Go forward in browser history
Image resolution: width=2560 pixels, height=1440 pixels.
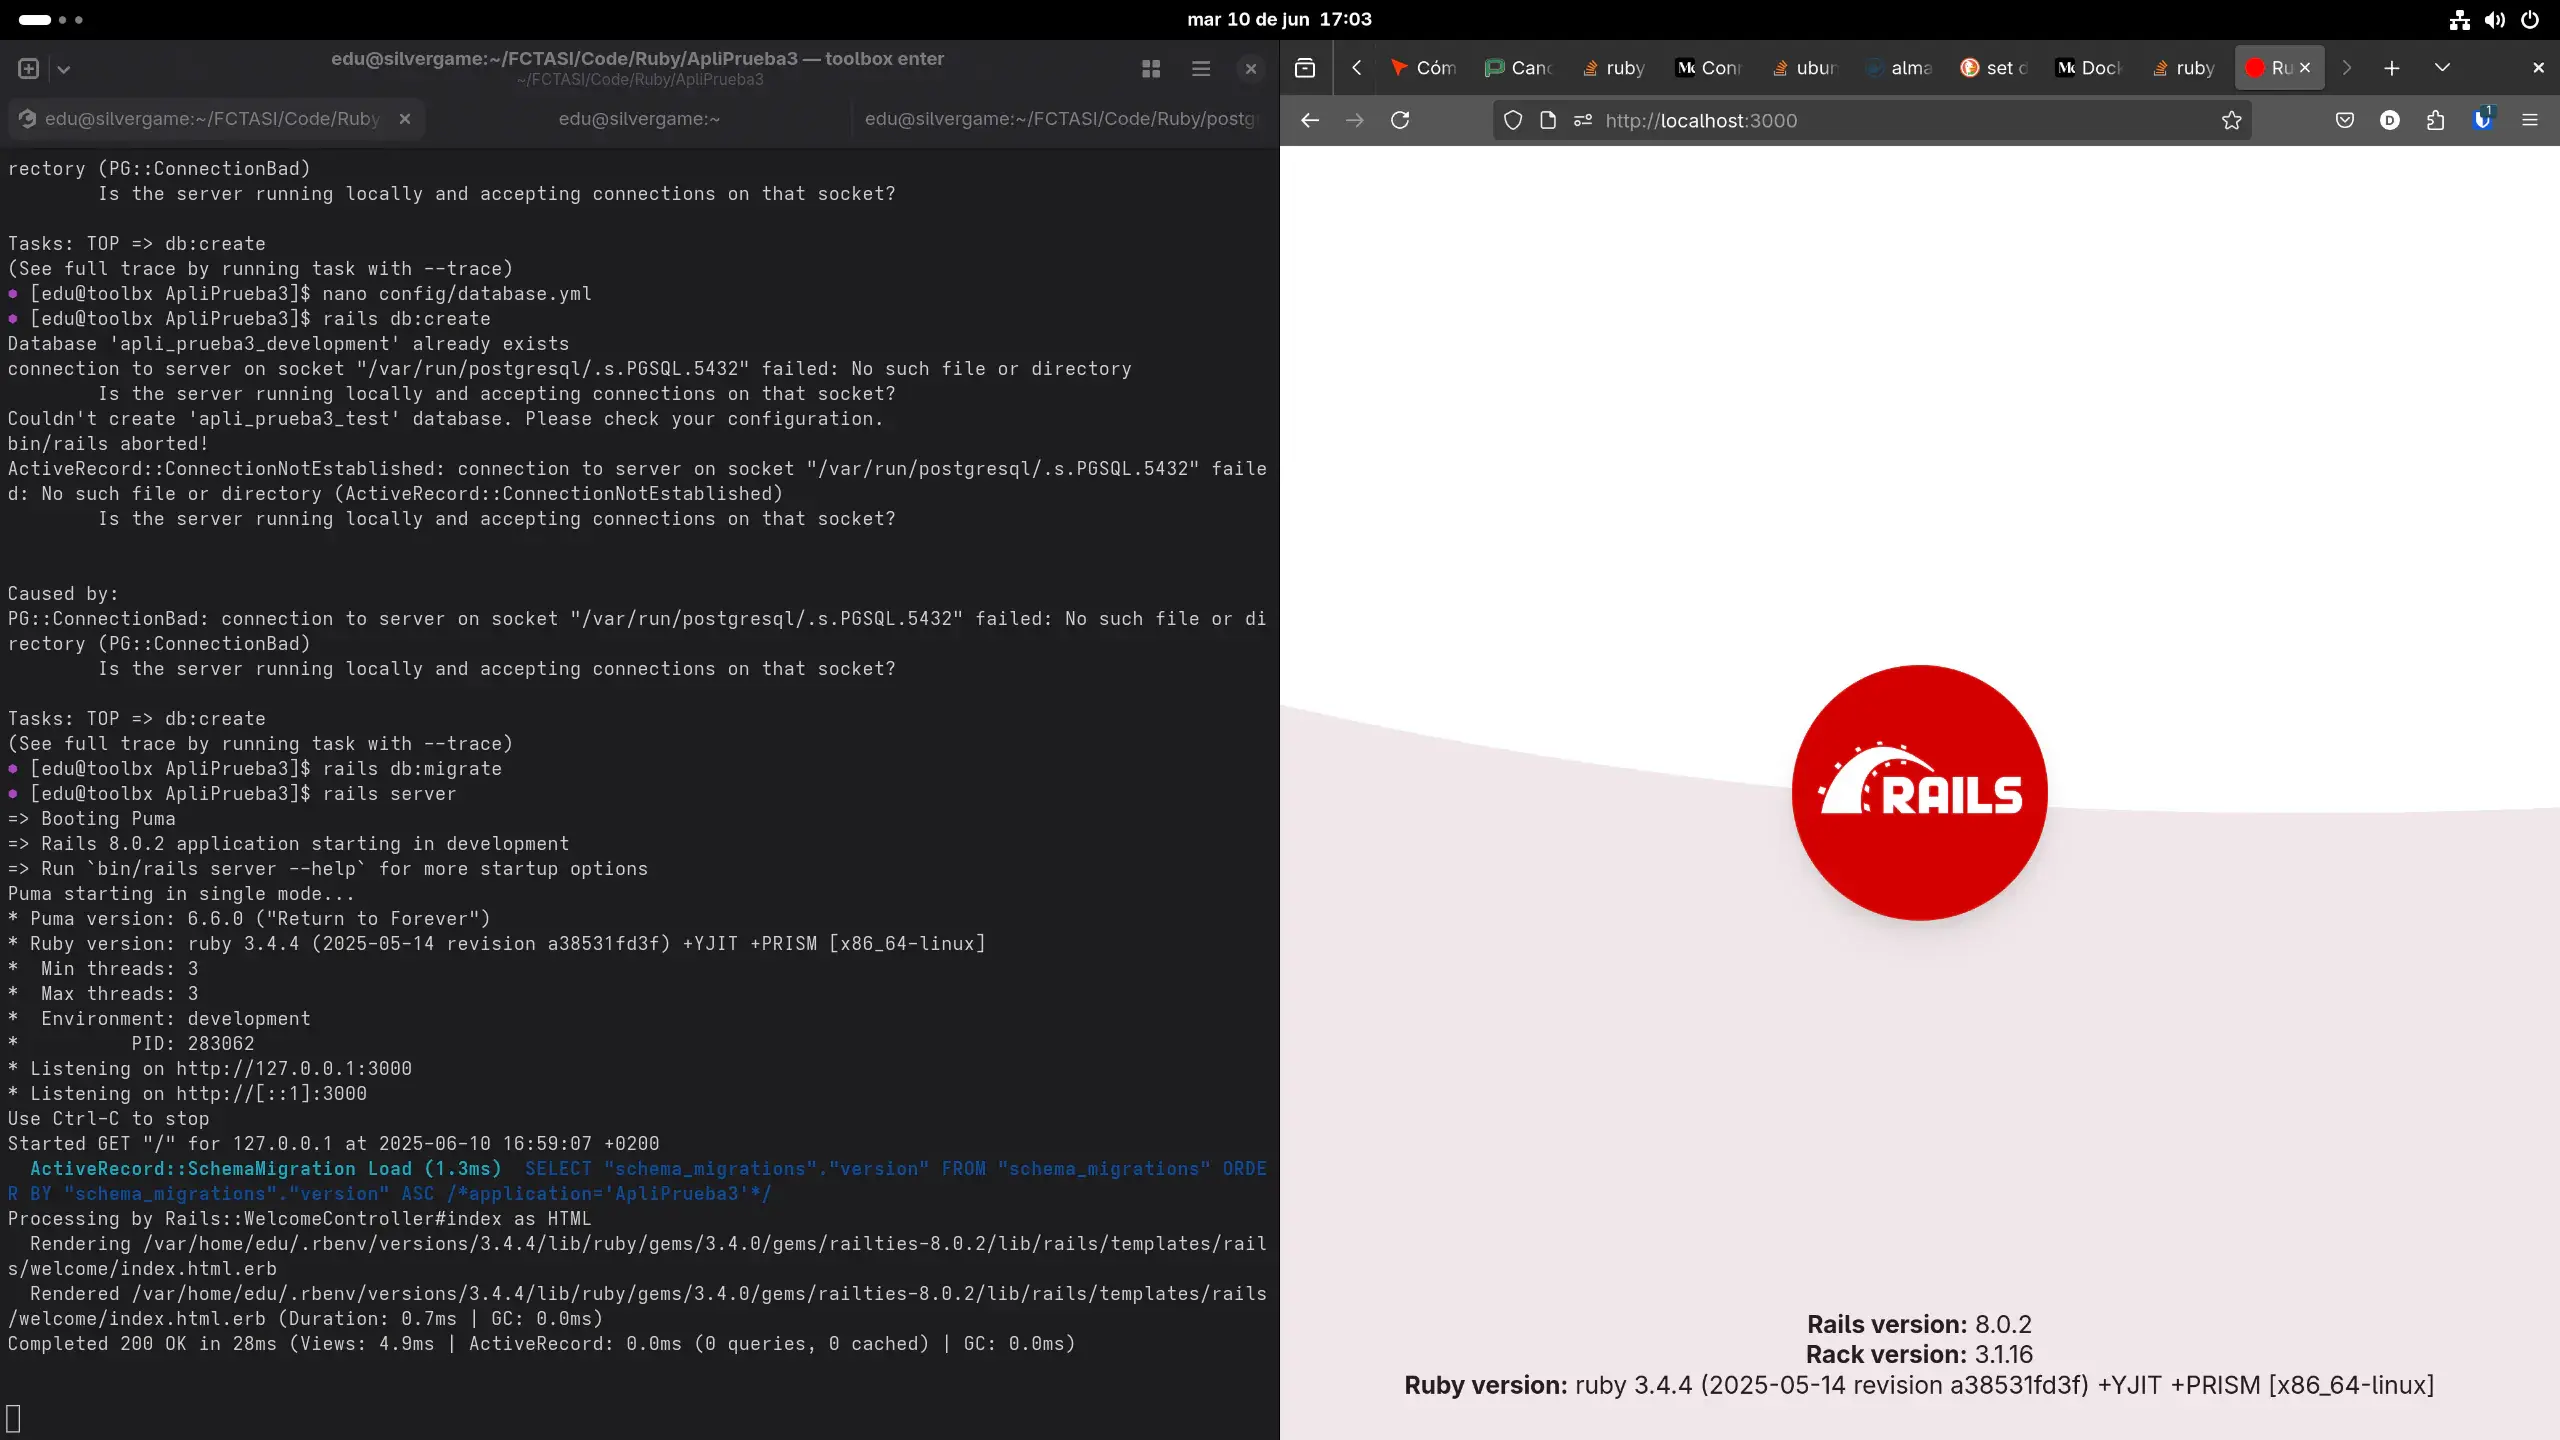1355,120
